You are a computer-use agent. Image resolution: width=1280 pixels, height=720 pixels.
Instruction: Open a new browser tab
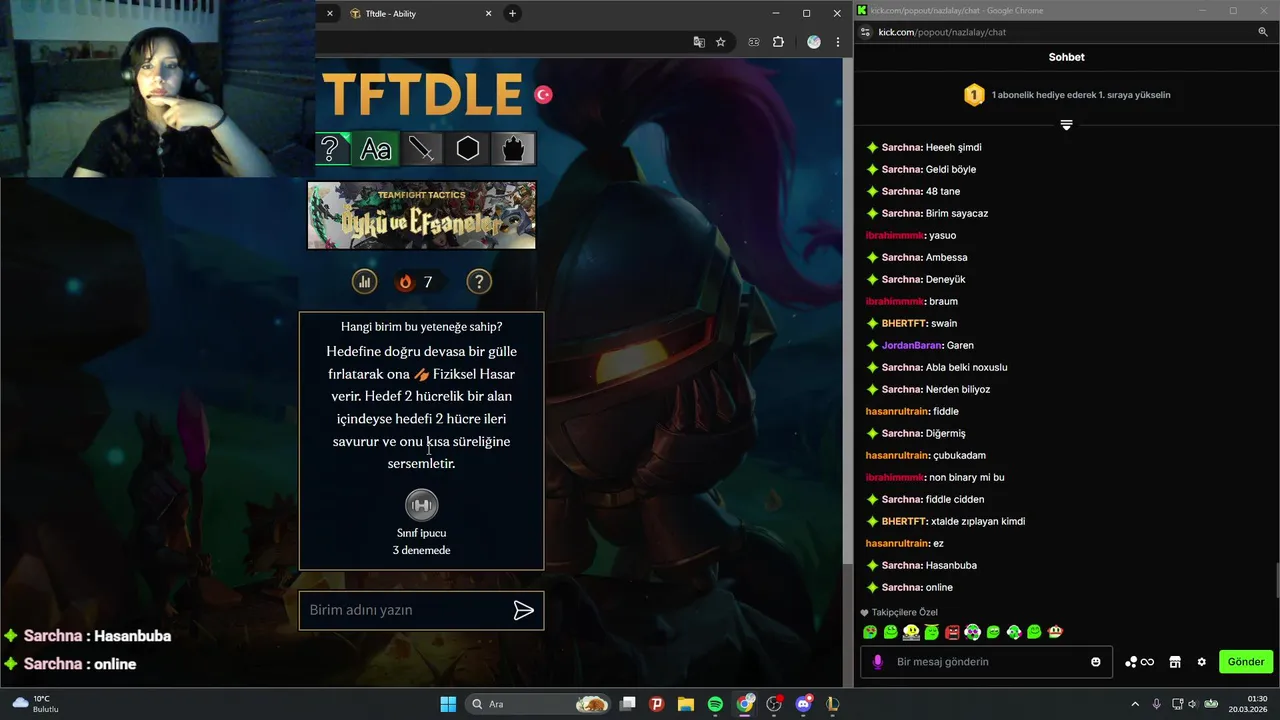512,14
